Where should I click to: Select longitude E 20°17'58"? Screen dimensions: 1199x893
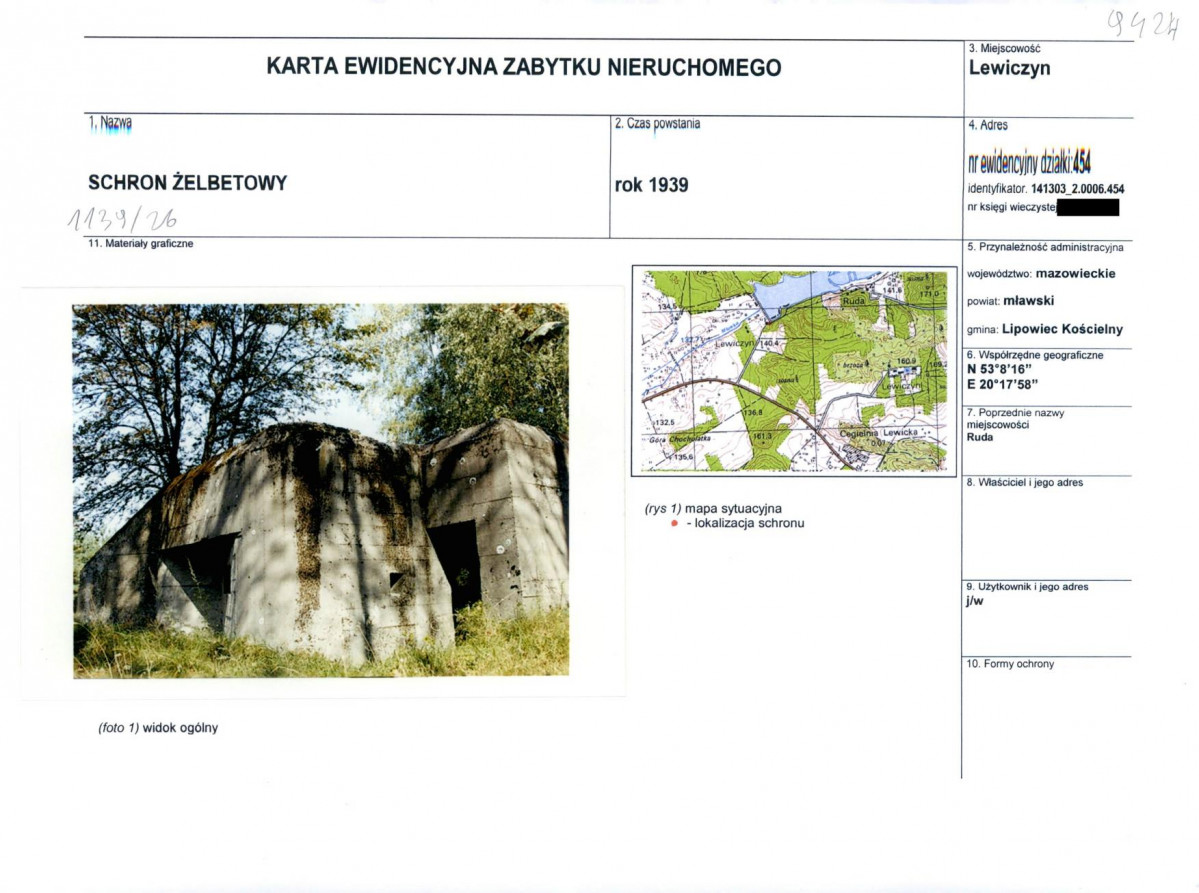click(x=1002, y=384)
